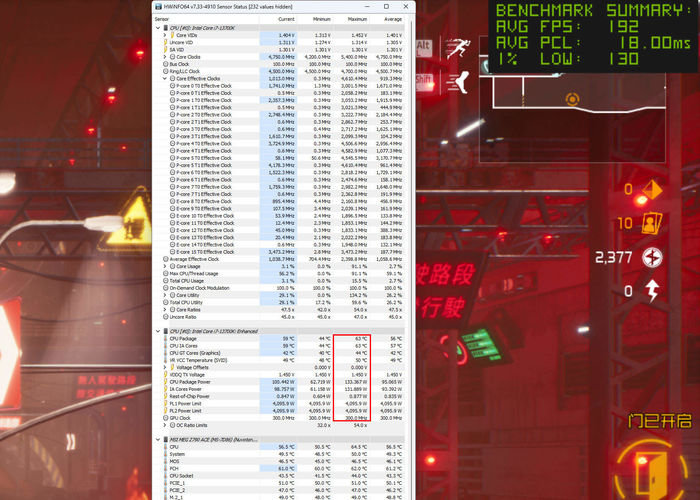Expand the Core VIDs row
The image size is (700, 500).
click(165, 35)
